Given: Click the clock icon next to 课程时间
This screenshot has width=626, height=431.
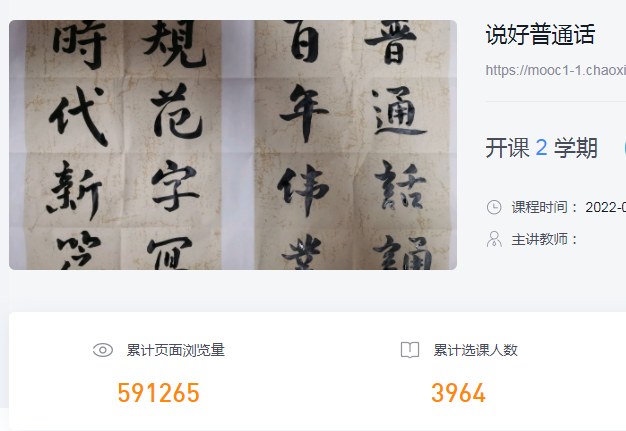Looking at the screenshot, I should (x=494, y=207).
